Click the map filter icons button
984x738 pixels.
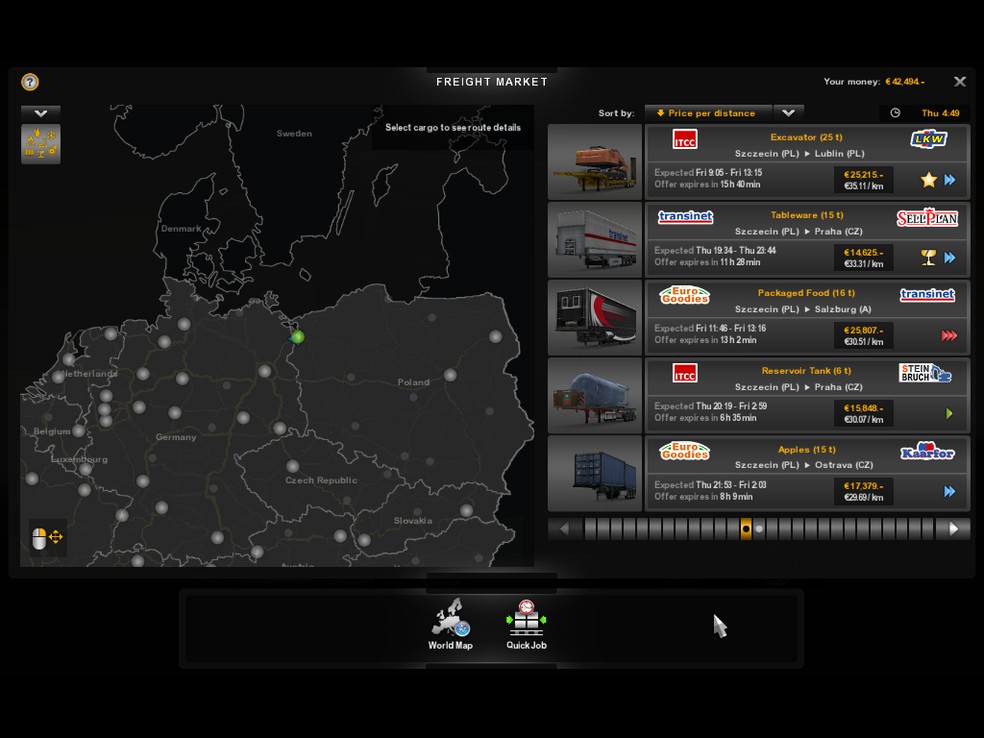(x=41, y=144)
